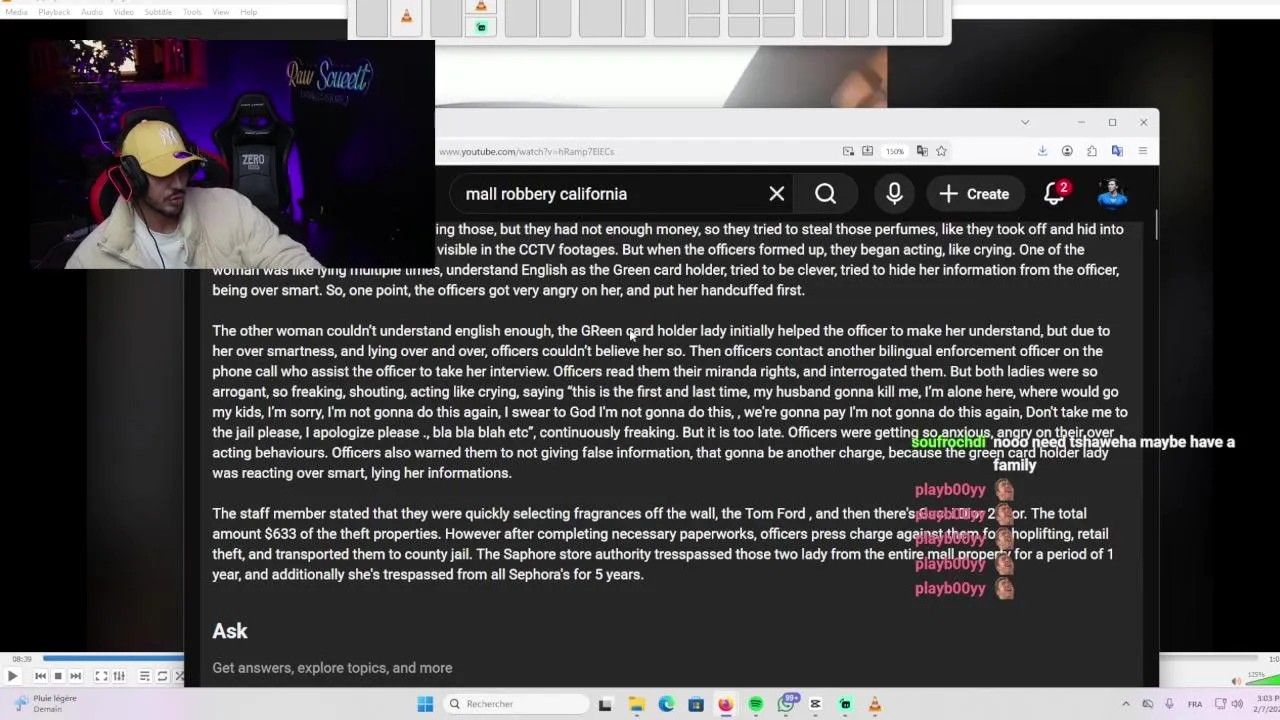Open File Explorer from taskbar

tap(636, 704)
